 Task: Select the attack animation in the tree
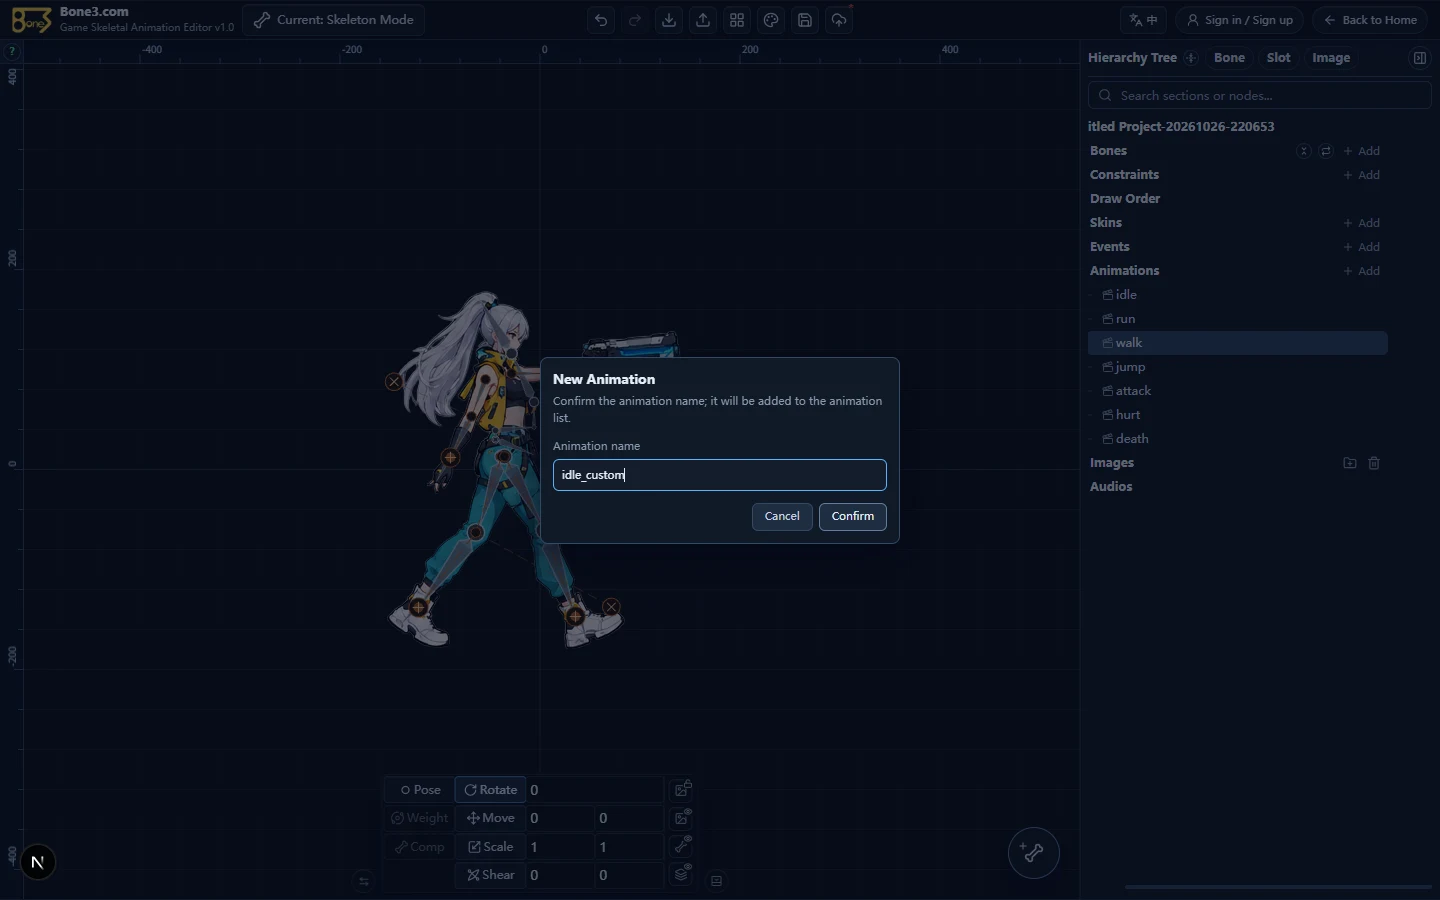(x=1238, y=391)
